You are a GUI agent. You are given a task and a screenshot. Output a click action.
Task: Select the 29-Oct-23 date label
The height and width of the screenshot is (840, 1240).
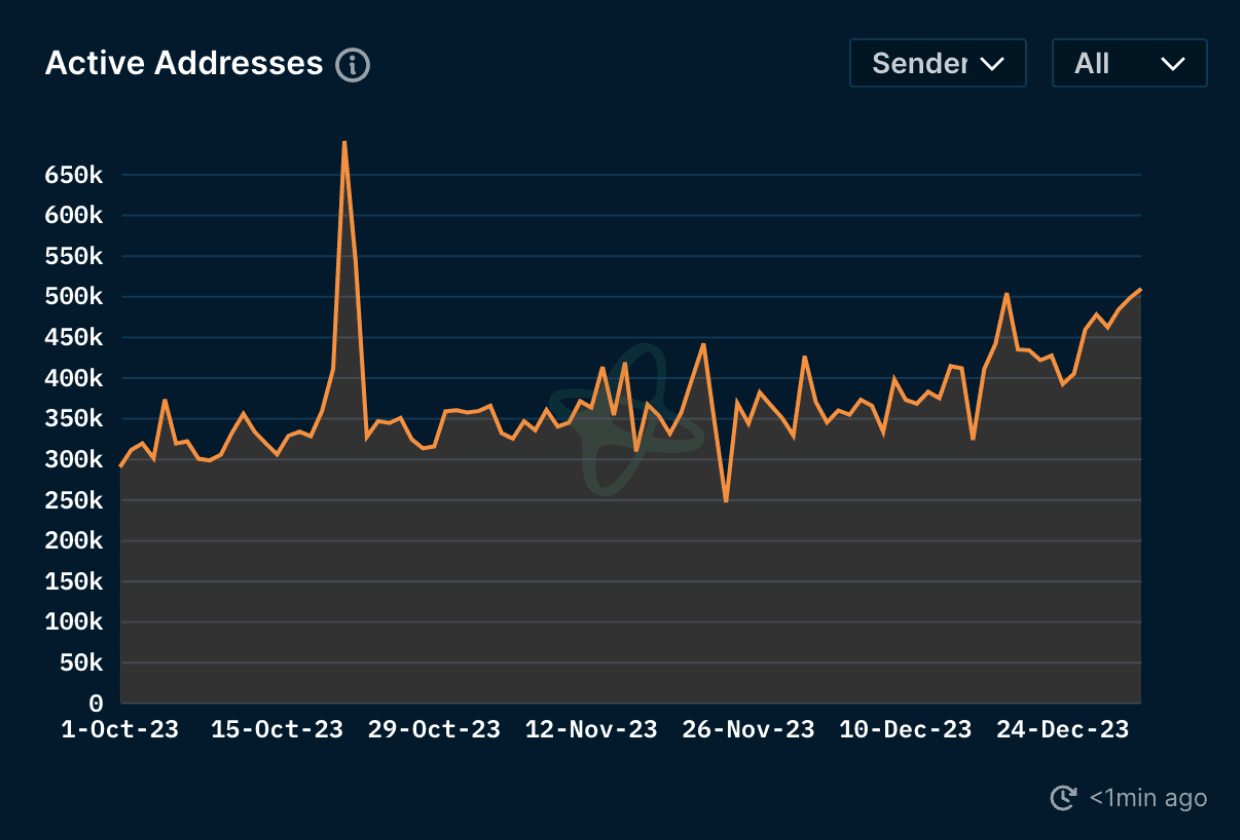click(x=434, y=730)
